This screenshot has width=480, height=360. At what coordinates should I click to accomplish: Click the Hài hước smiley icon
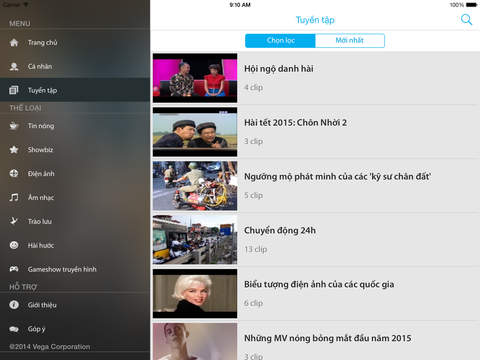[x=14, y=245]
